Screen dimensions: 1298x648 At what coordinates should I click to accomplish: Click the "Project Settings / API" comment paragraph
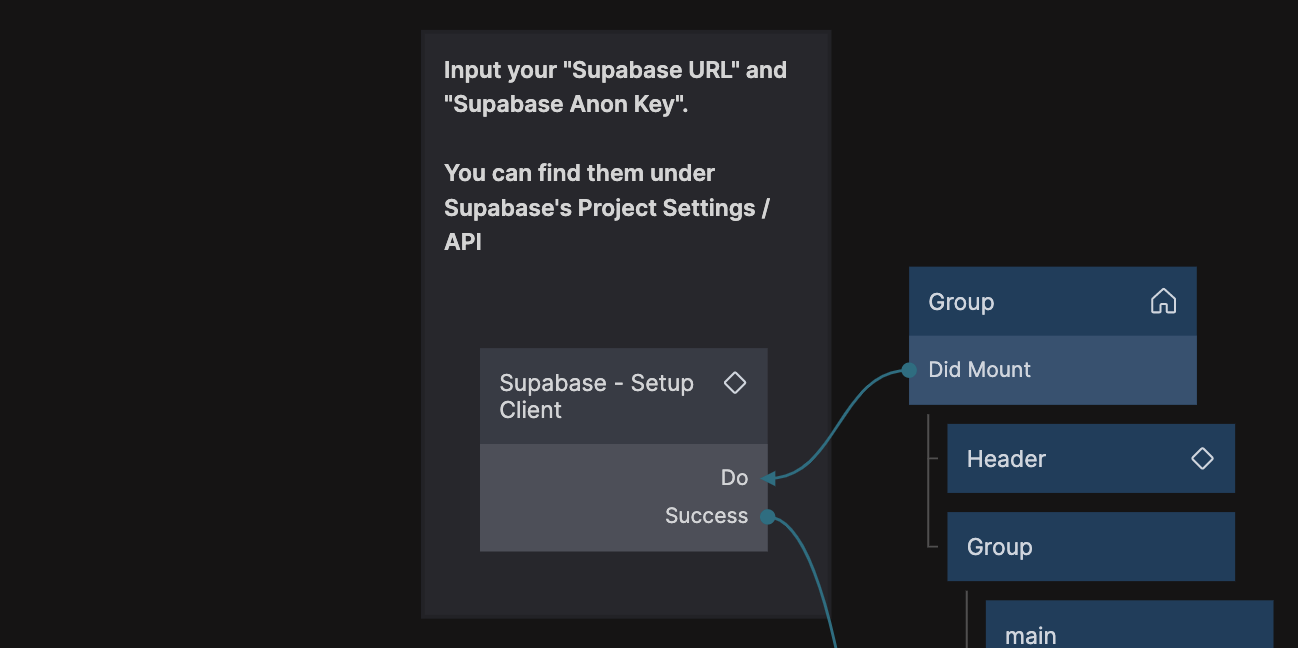pos(606,207)
